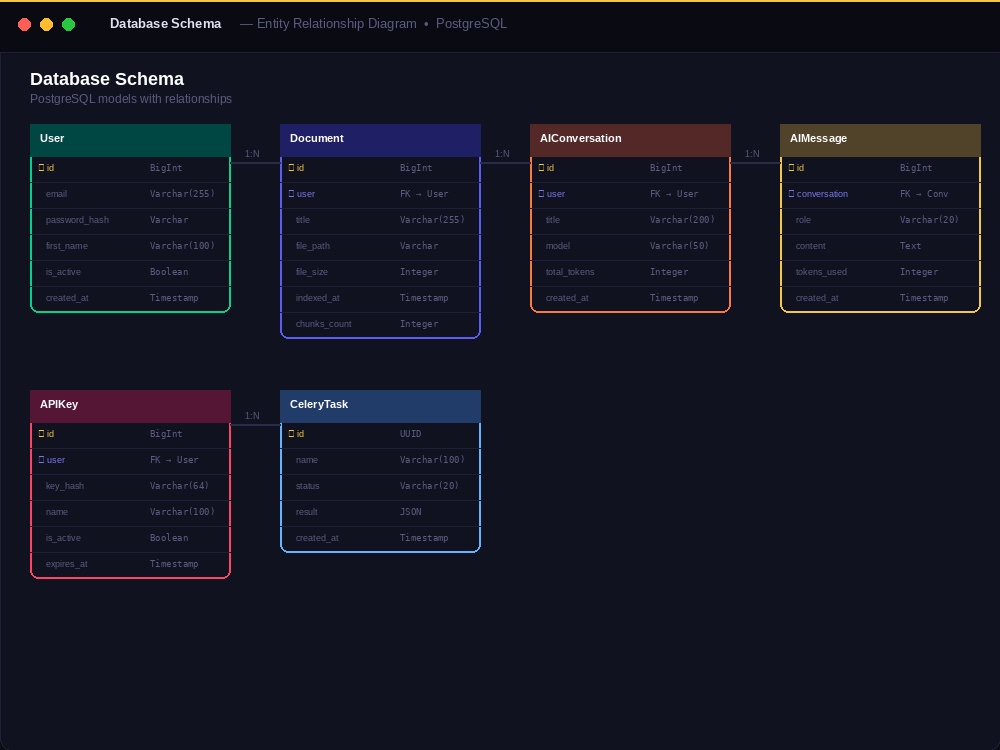Click the chunks_count field in Document table

[x=380, y=325]
